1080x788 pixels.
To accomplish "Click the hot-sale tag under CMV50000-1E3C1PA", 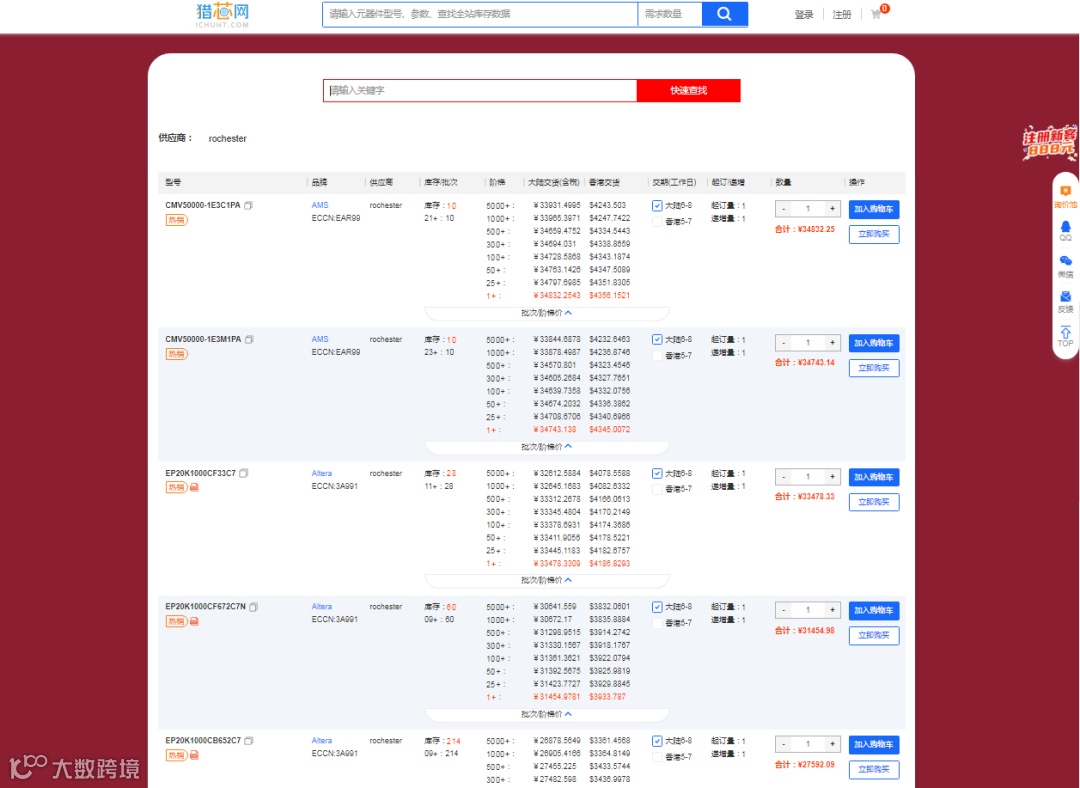I will [176, 220].
